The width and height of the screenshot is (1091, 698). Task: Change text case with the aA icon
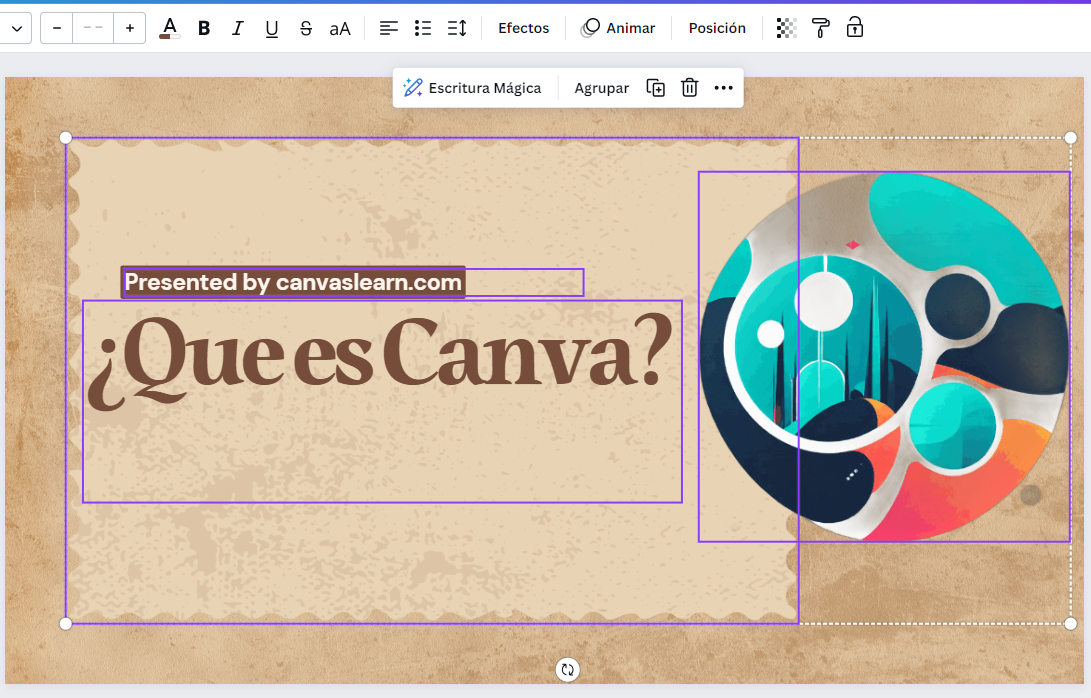[x=340, y=28]
